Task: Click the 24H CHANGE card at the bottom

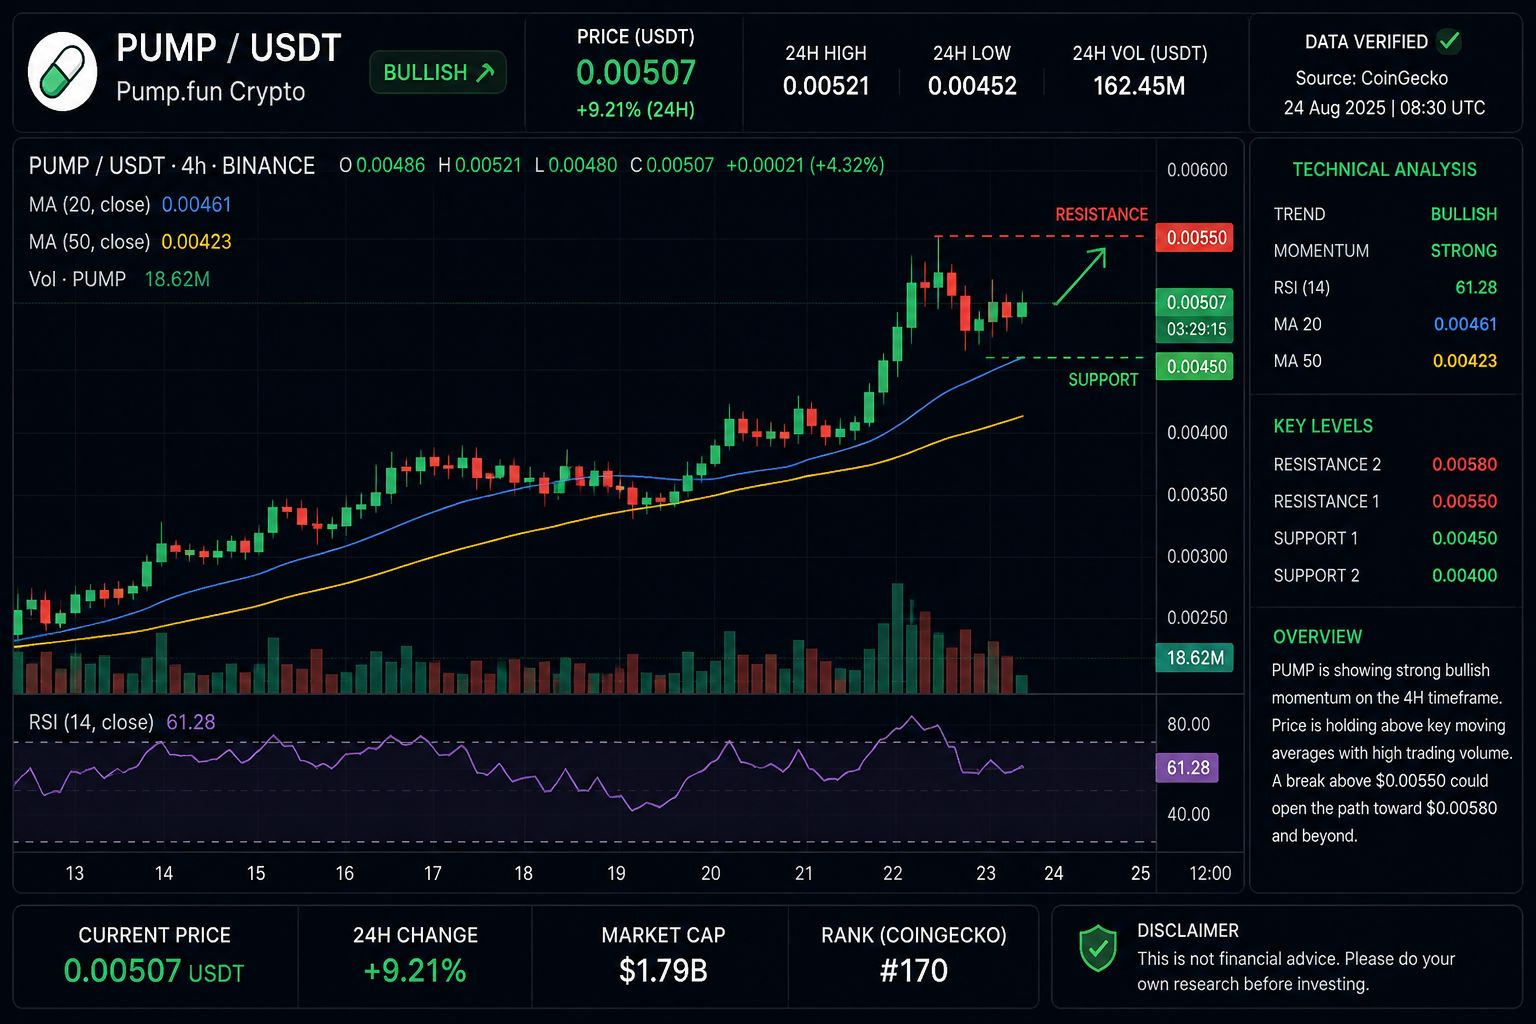Action: tap(415, 956)
